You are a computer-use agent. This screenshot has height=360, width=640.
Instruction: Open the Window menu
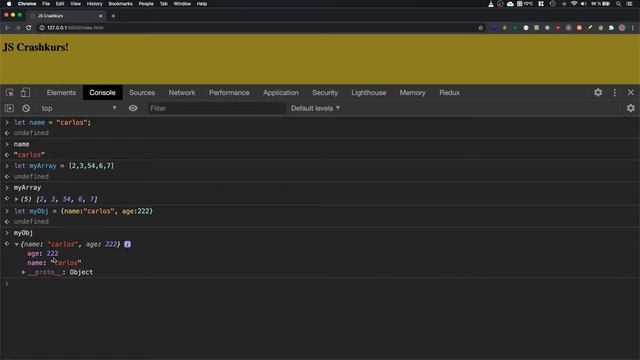pyautogui.click(x=182, y=4)
